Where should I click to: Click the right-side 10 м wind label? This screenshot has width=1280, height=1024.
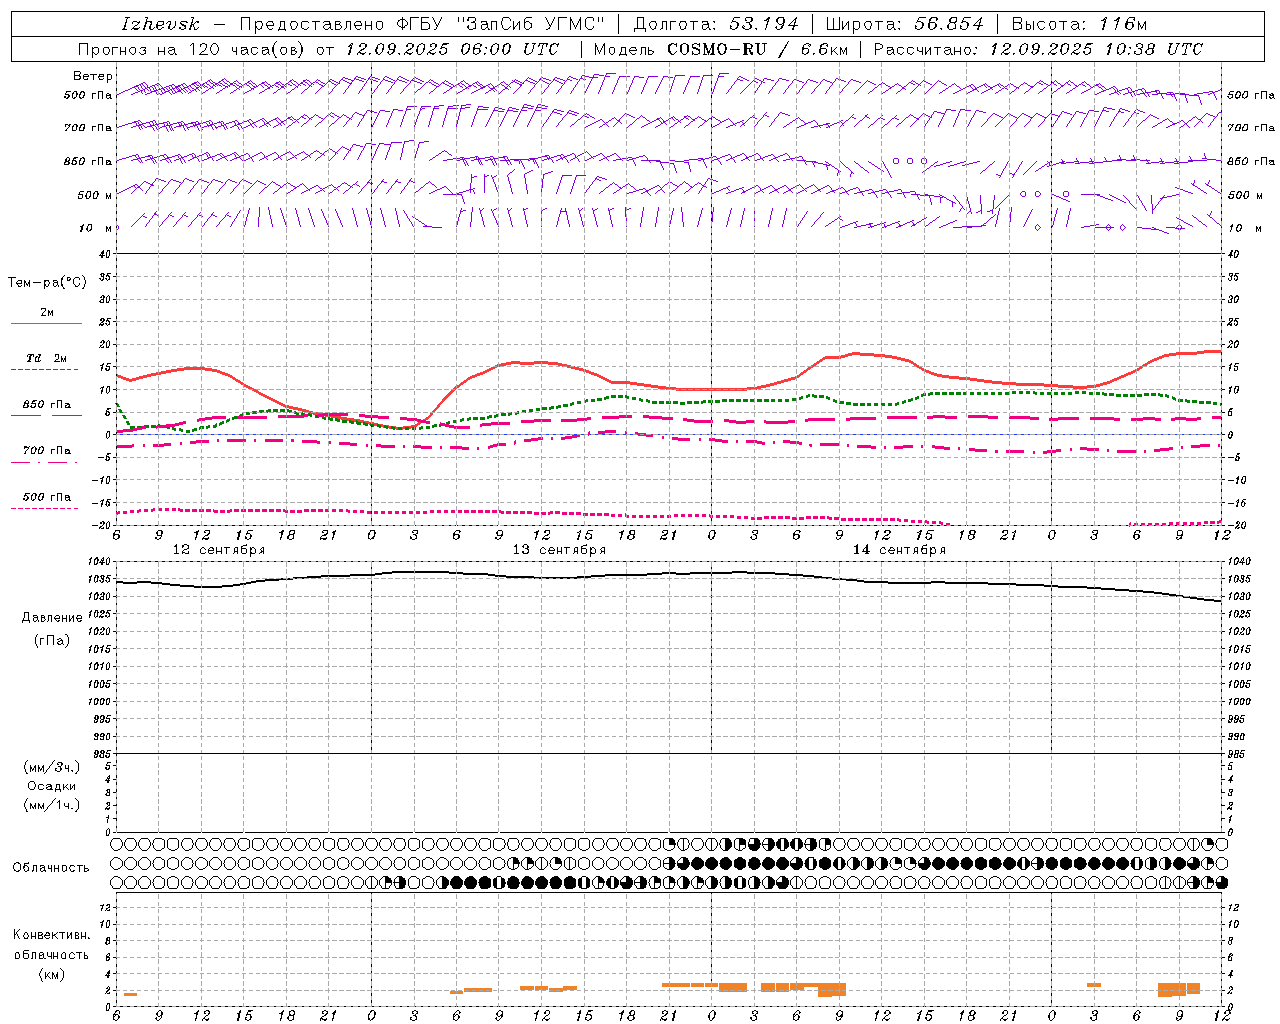(1244, 228)
